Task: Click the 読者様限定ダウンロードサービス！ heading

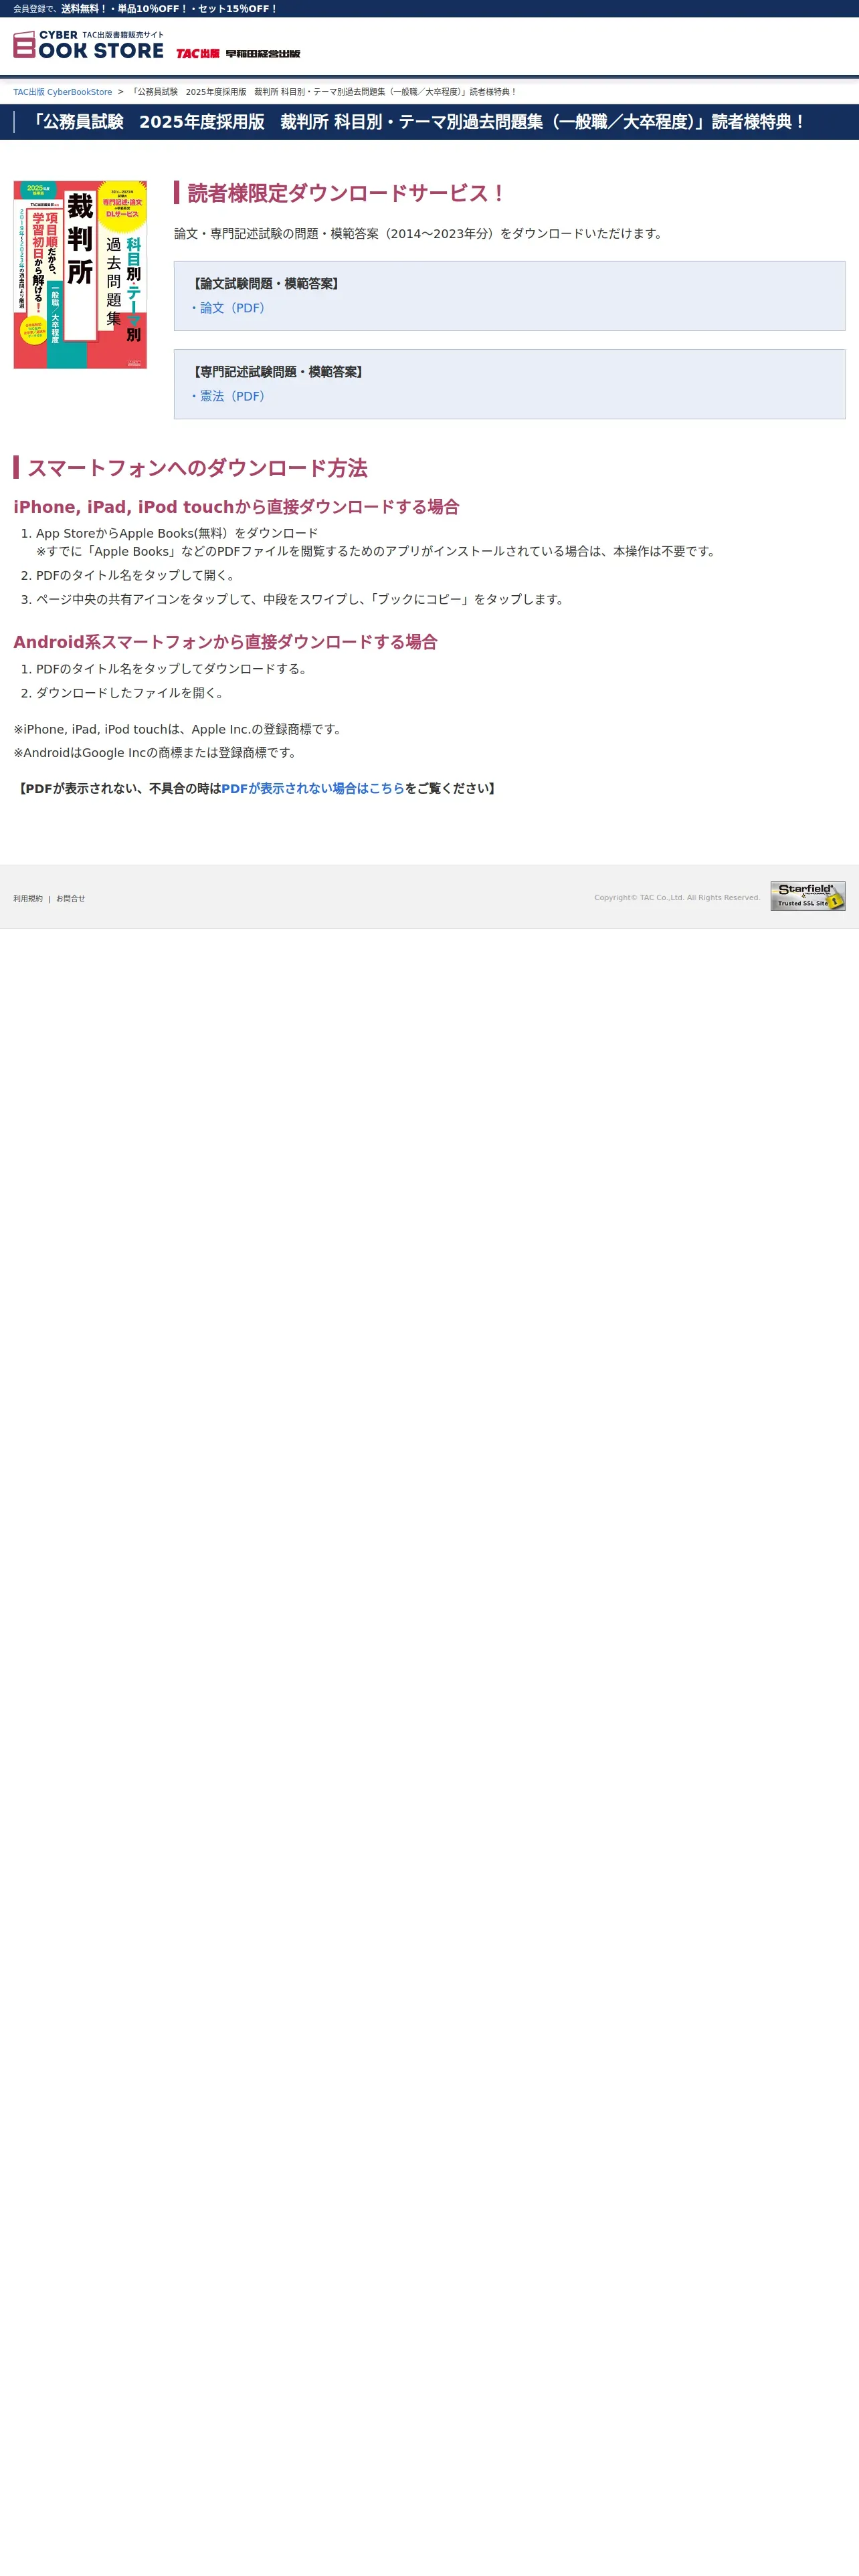Action: [x=346, y=193]
